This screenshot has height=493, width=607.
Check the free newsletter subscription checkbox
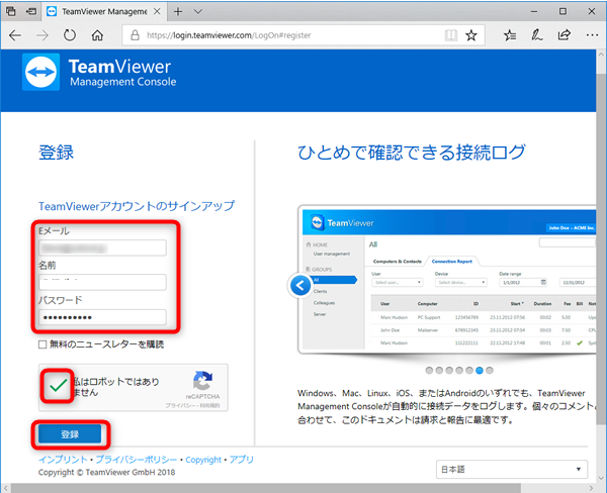43,344
